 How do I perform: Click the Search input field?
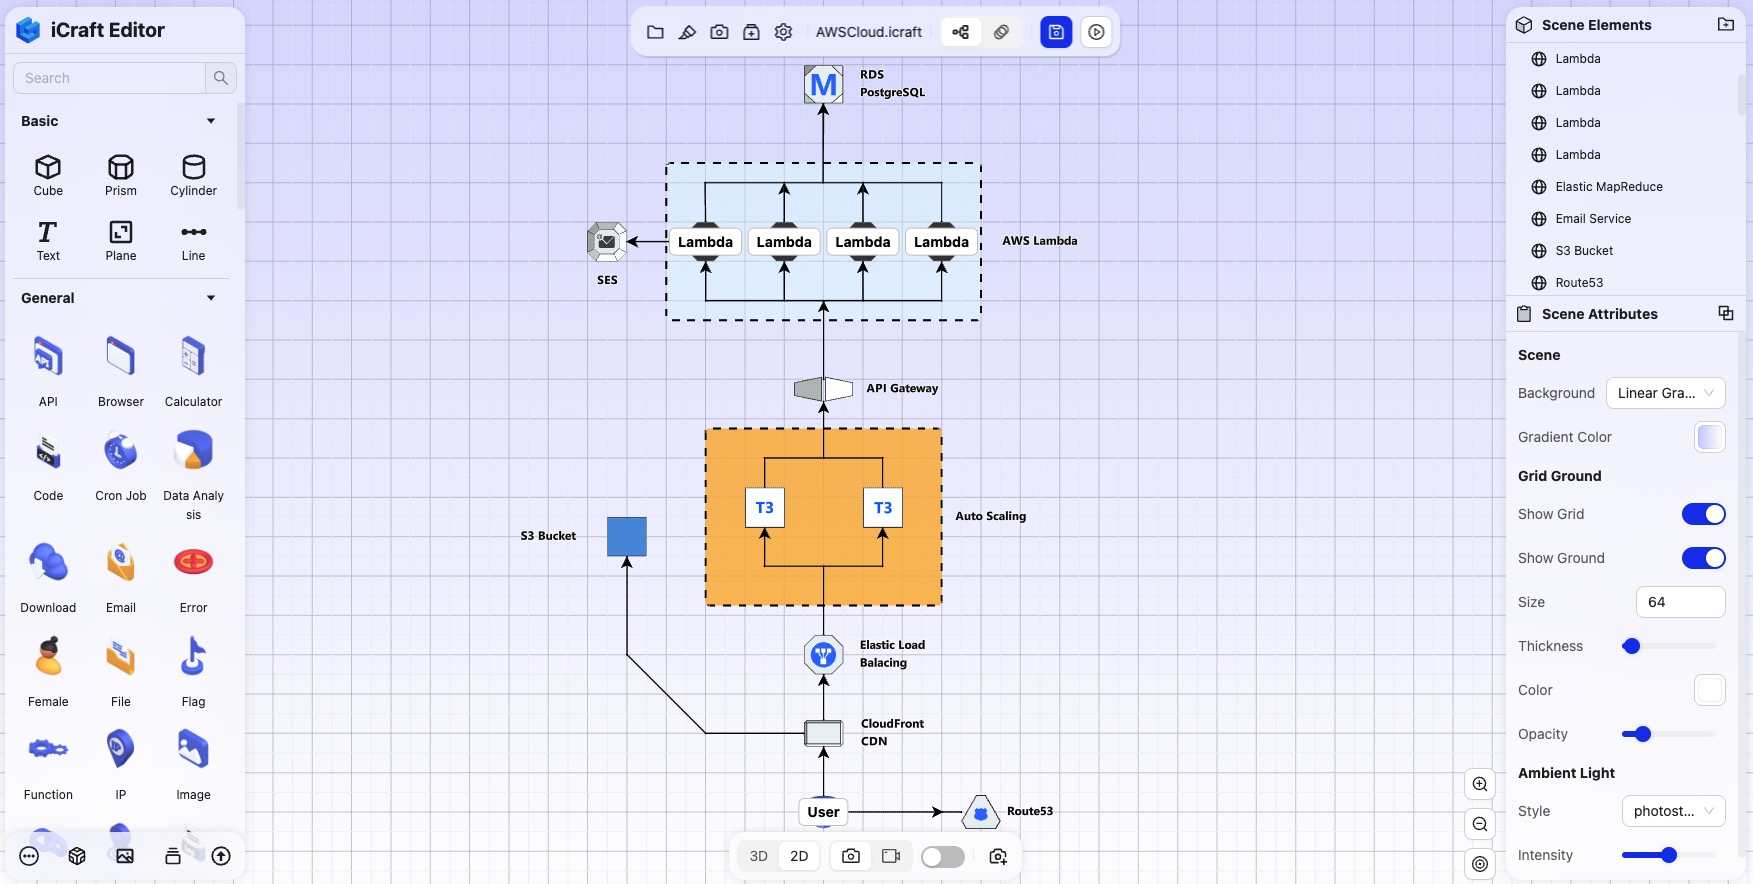[x=109, y=78]
